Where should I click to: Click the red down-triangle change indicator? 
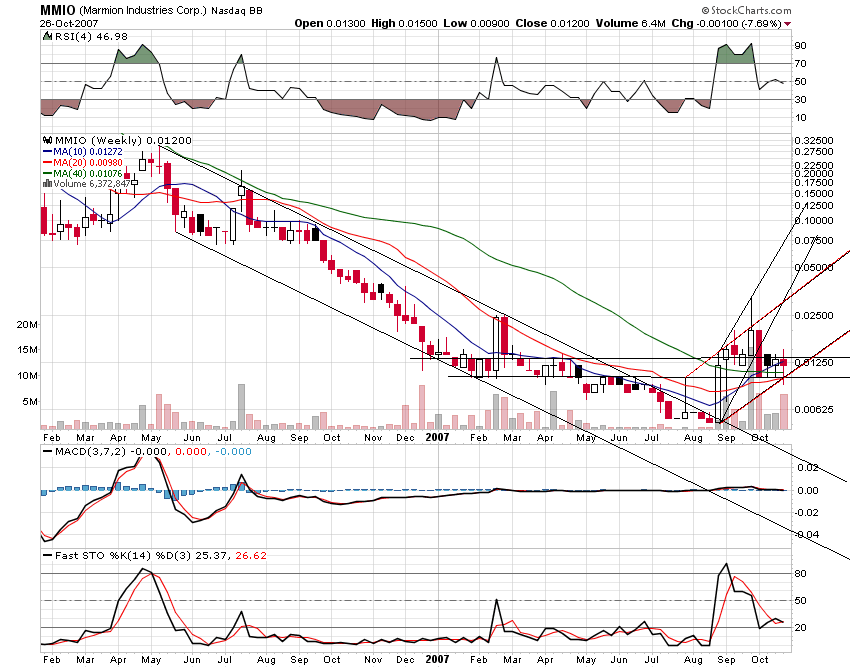[788, 24]
